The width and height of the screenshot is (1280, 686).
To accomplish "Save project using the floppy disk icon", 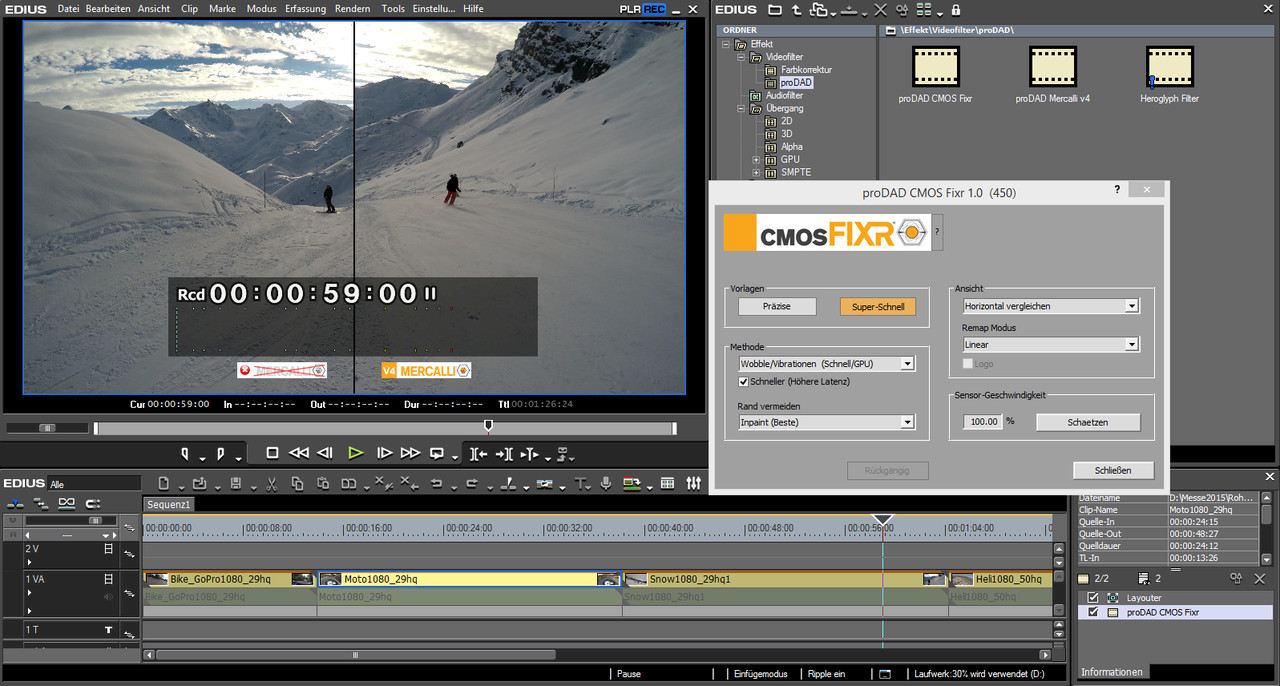I will point(236,484).
